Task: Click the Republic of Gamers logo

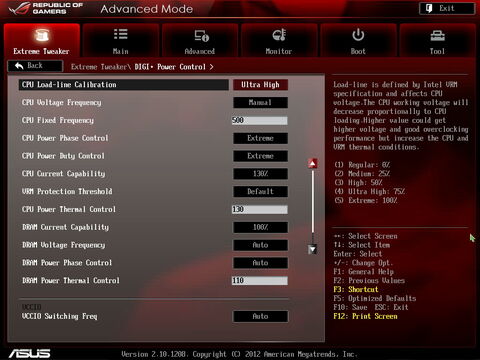Action: (46, 9)
